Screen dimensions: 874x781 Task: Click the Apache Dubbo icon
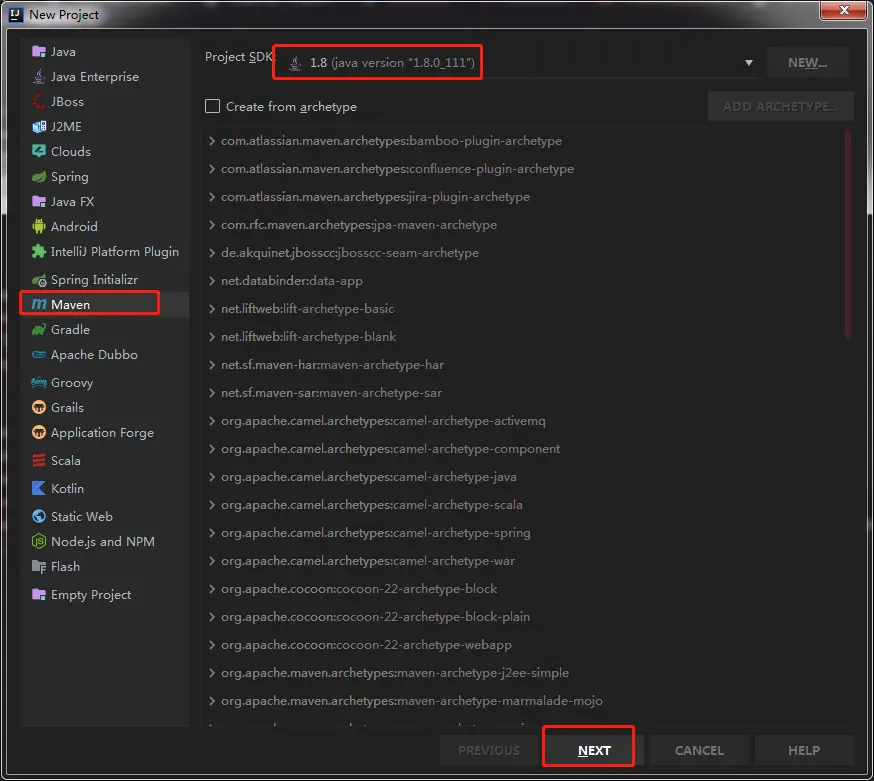pyautogui.click(x=38, y=355)
